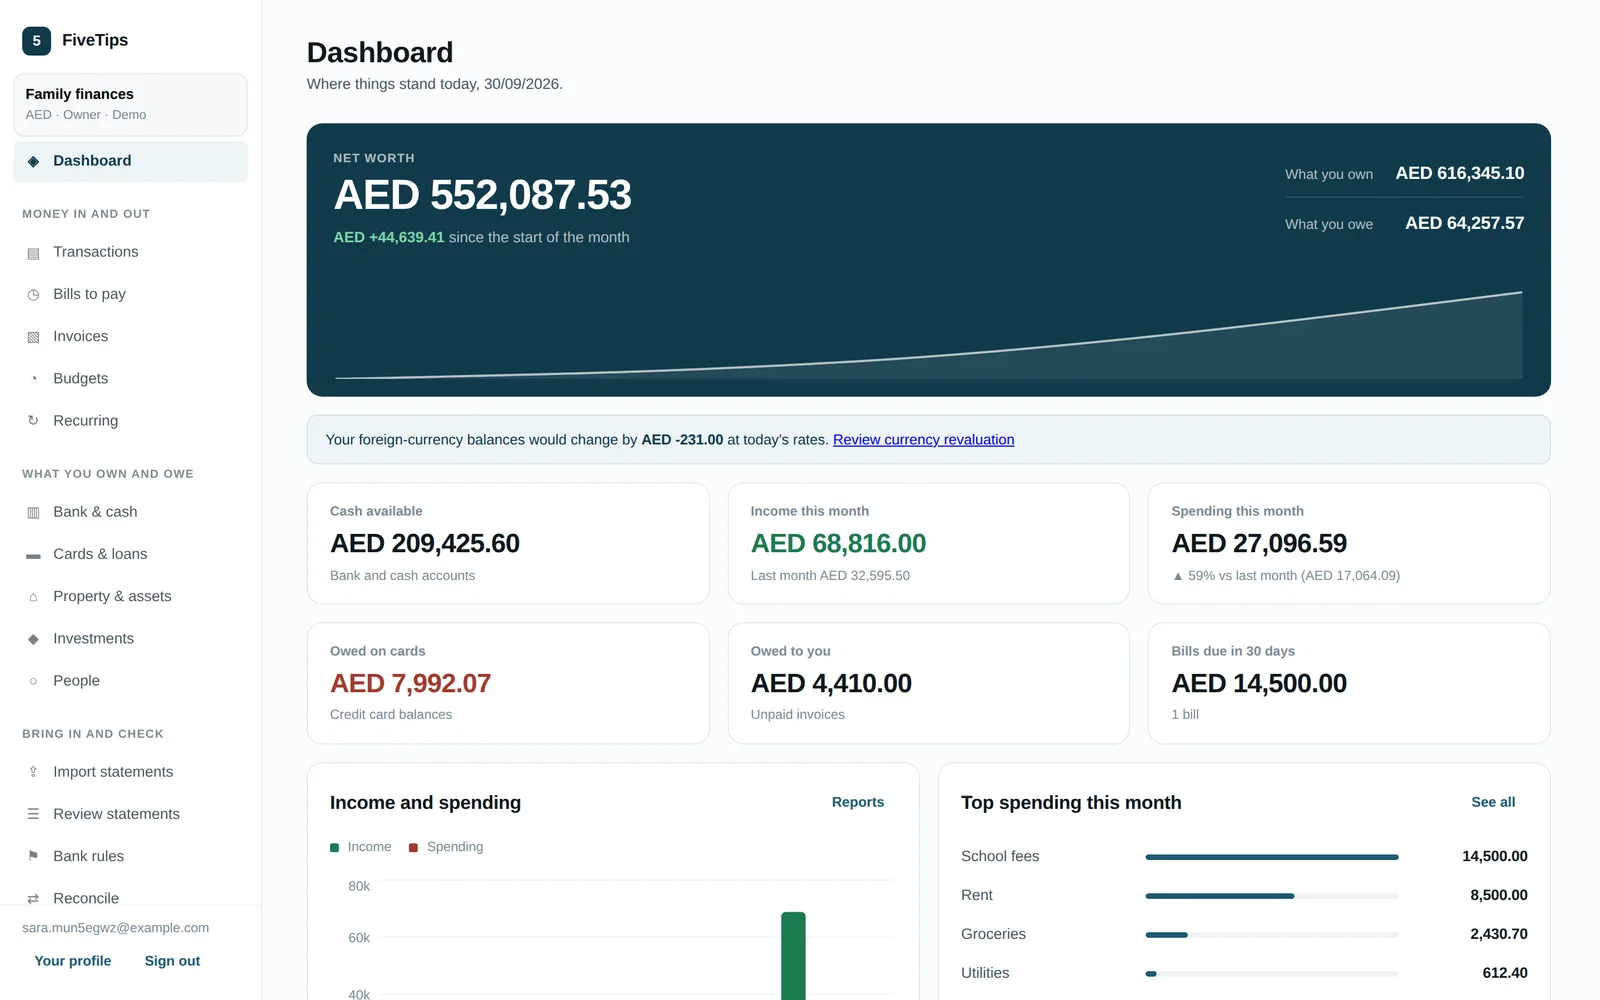This screenshot has height=1000, width=1600.
Task: Click the Import statements upload icon
Action: pyautogui.click(x=33, y=772)
